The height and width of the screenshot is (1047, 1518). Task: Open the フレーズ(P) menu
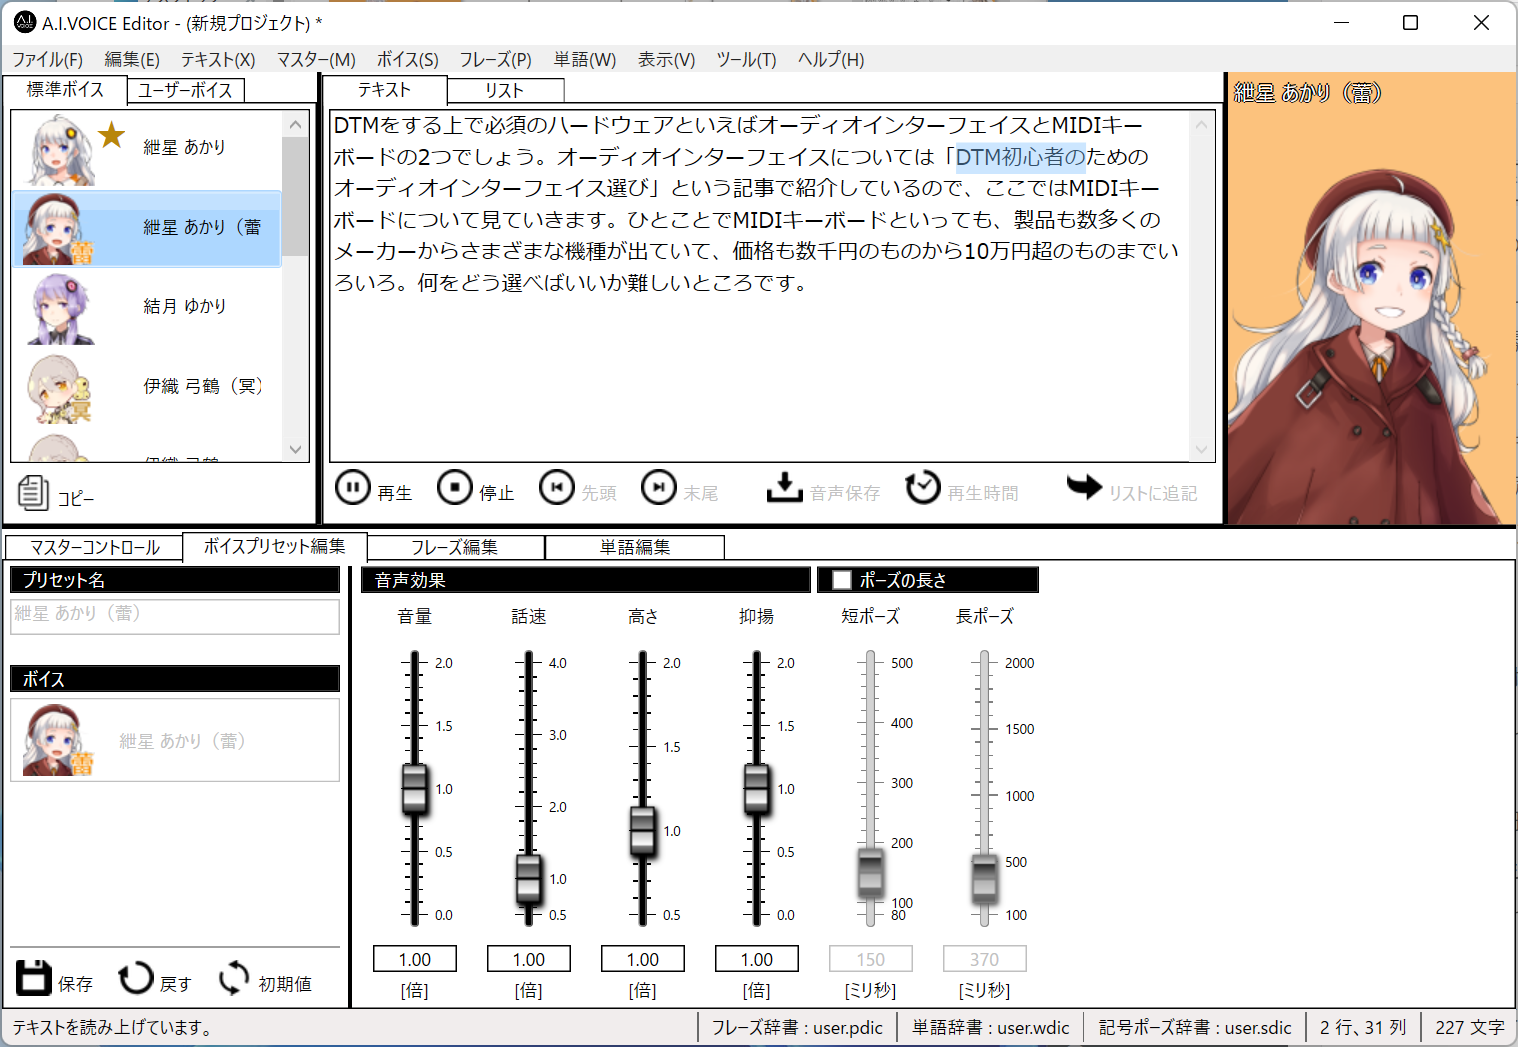(495, 60)
